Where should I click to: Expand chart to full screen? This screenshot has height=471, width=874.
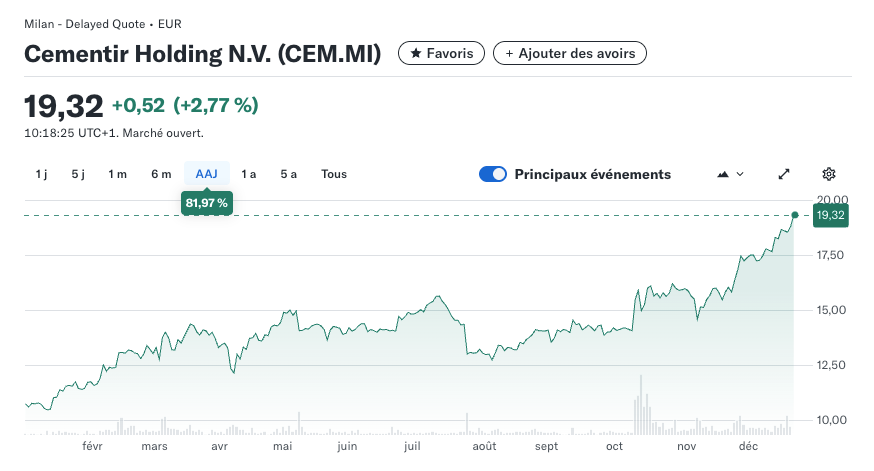[x=784, y=174]
